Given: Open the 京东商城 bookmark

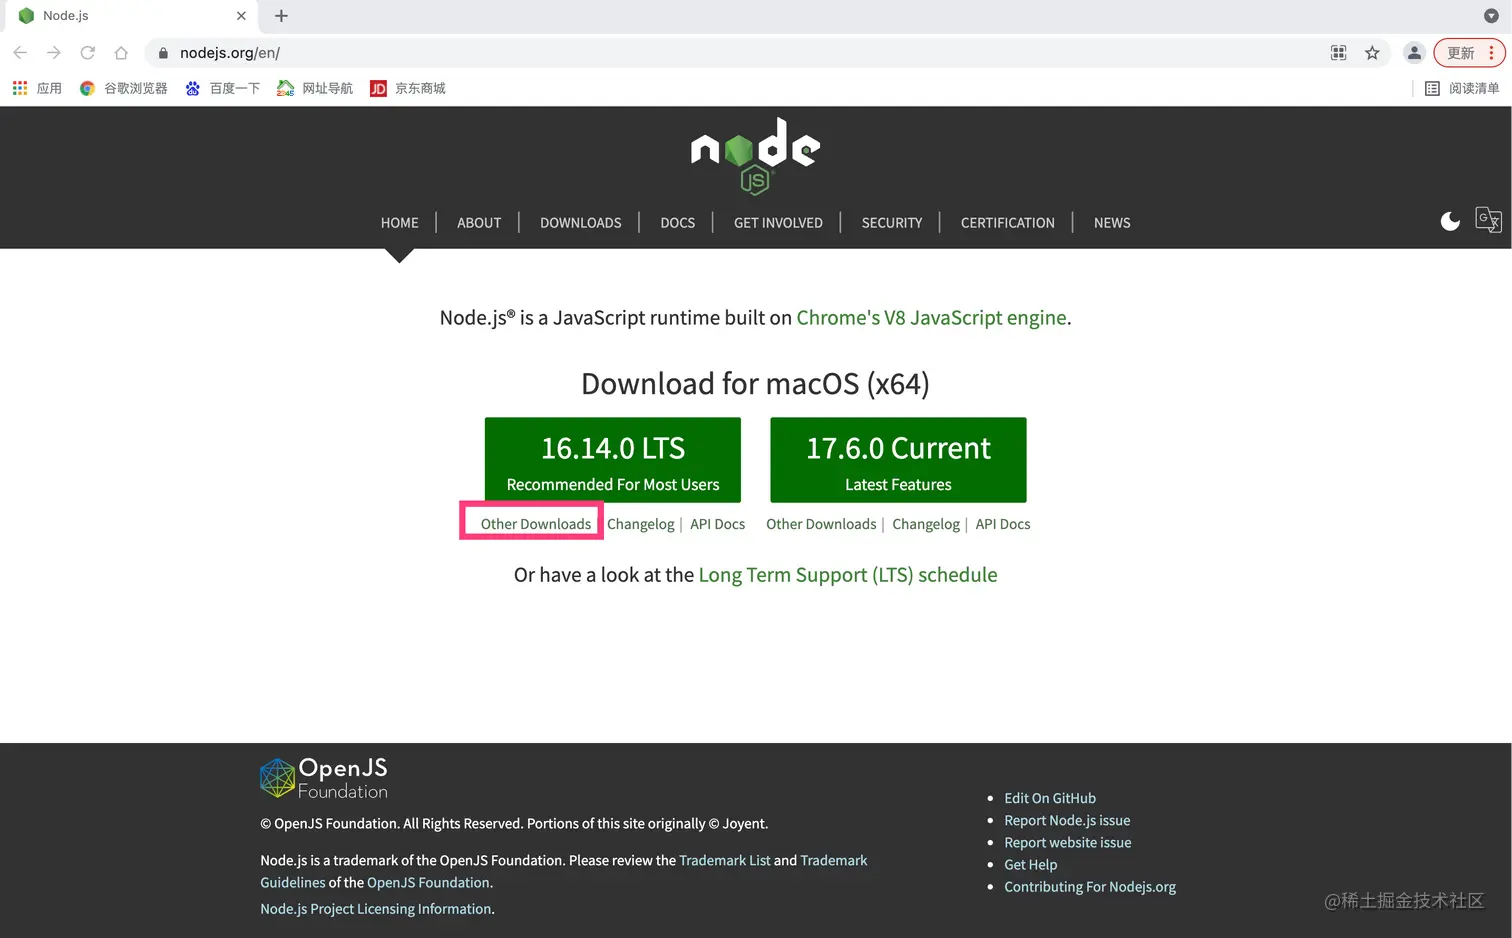Looking at the screenshot, I should click(x=408, y=89).
